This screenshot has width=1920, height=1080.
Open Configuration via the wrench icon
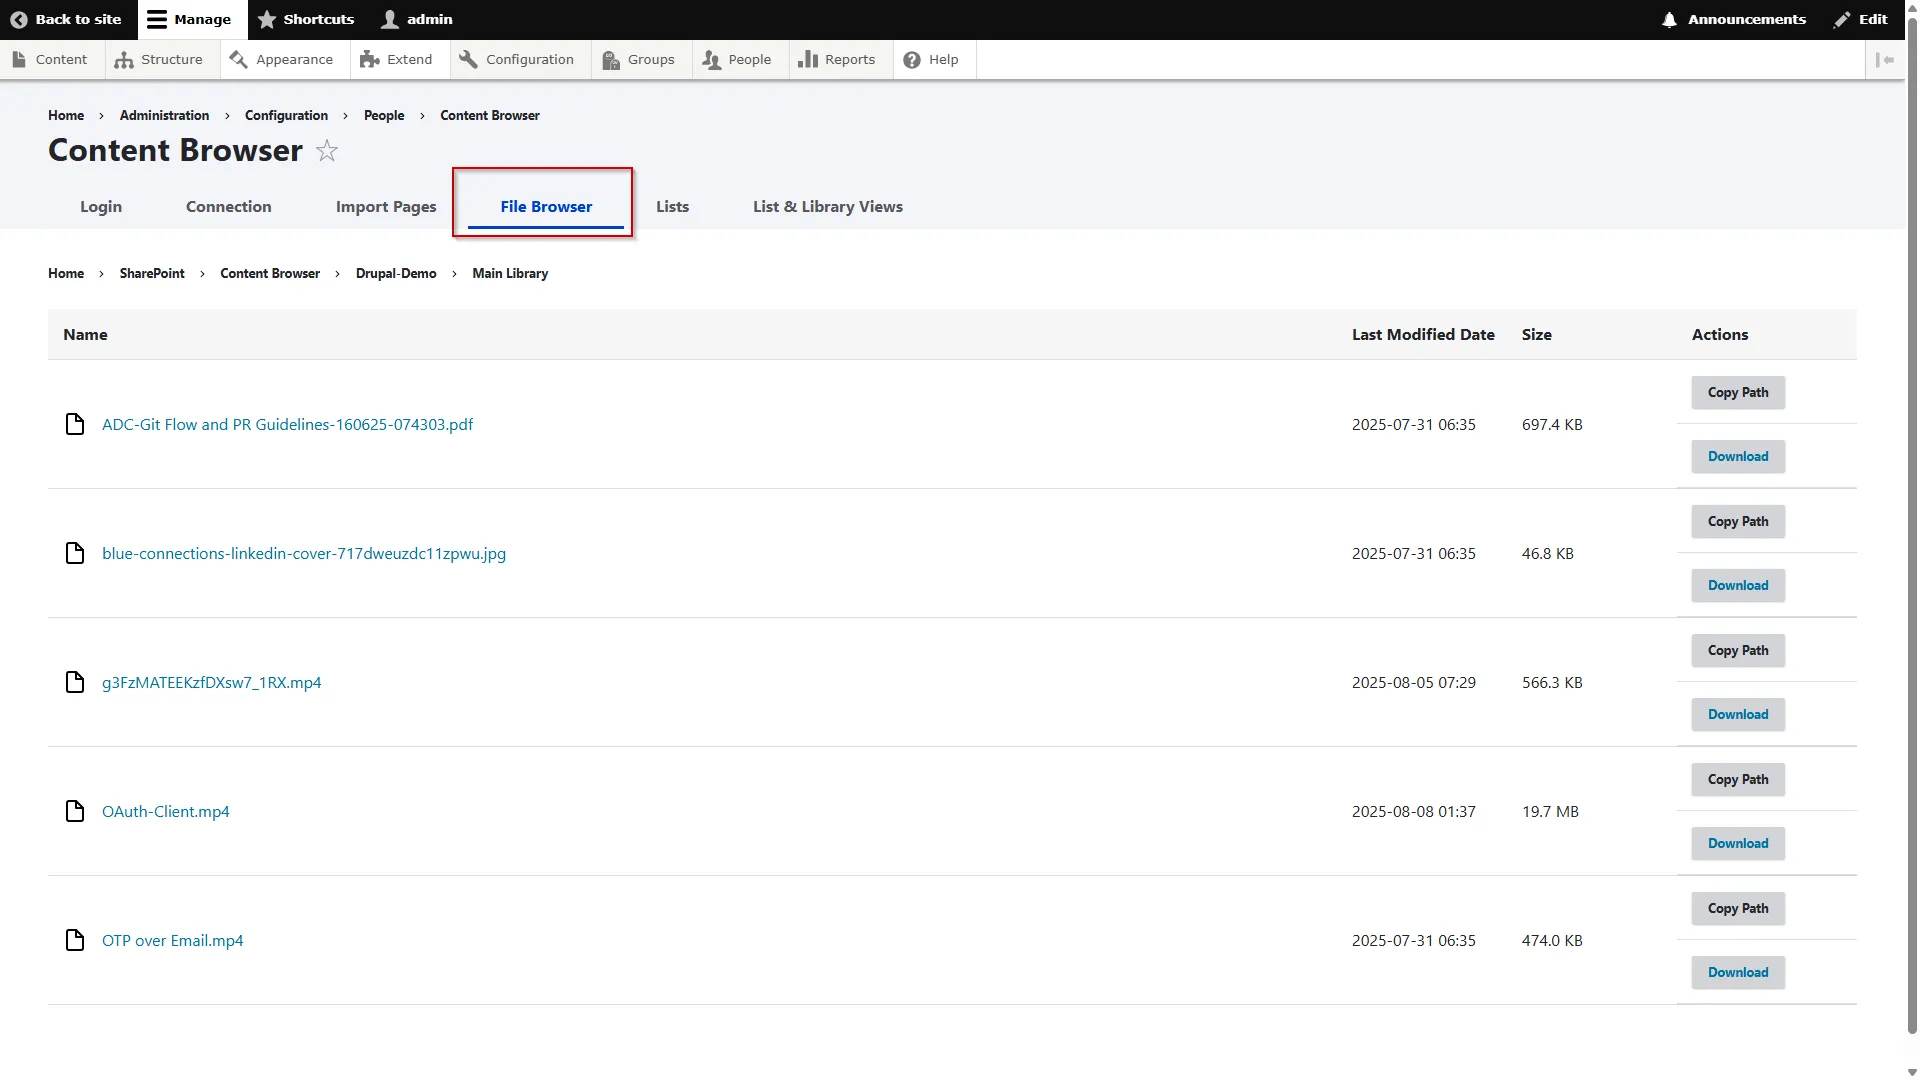(x=468, y=59)
